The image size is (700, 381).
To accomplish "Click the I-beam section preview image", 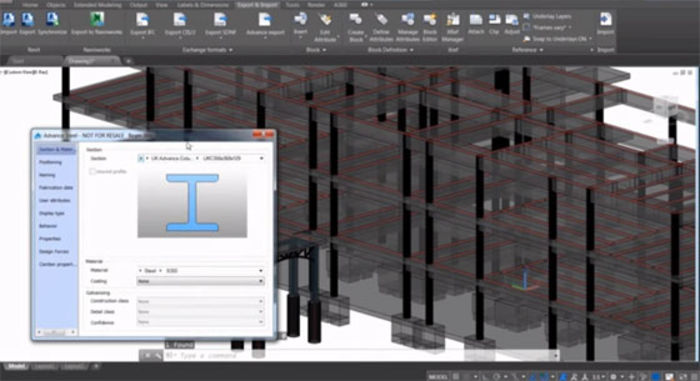I will coord(192,203).
